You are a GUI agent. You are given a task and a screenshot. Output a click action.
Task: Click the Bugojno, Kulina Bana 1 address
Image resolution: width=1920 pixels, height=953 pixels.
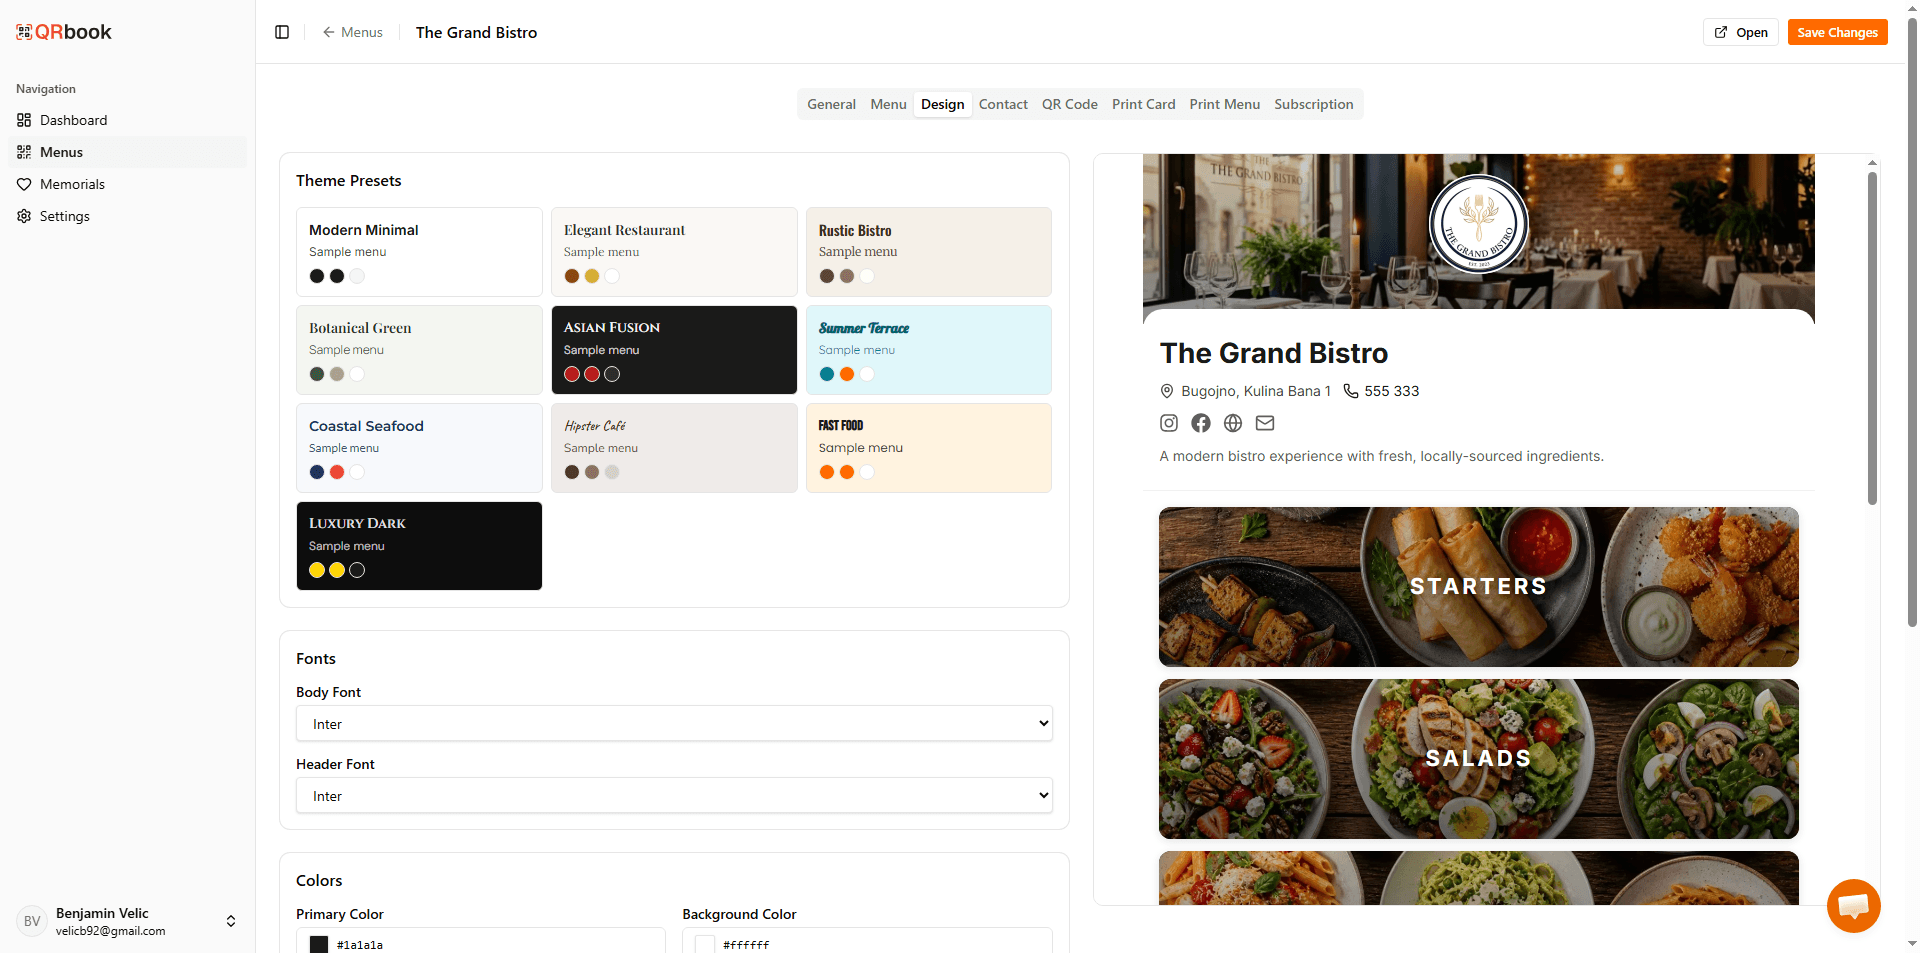(x=1256, y=391)
